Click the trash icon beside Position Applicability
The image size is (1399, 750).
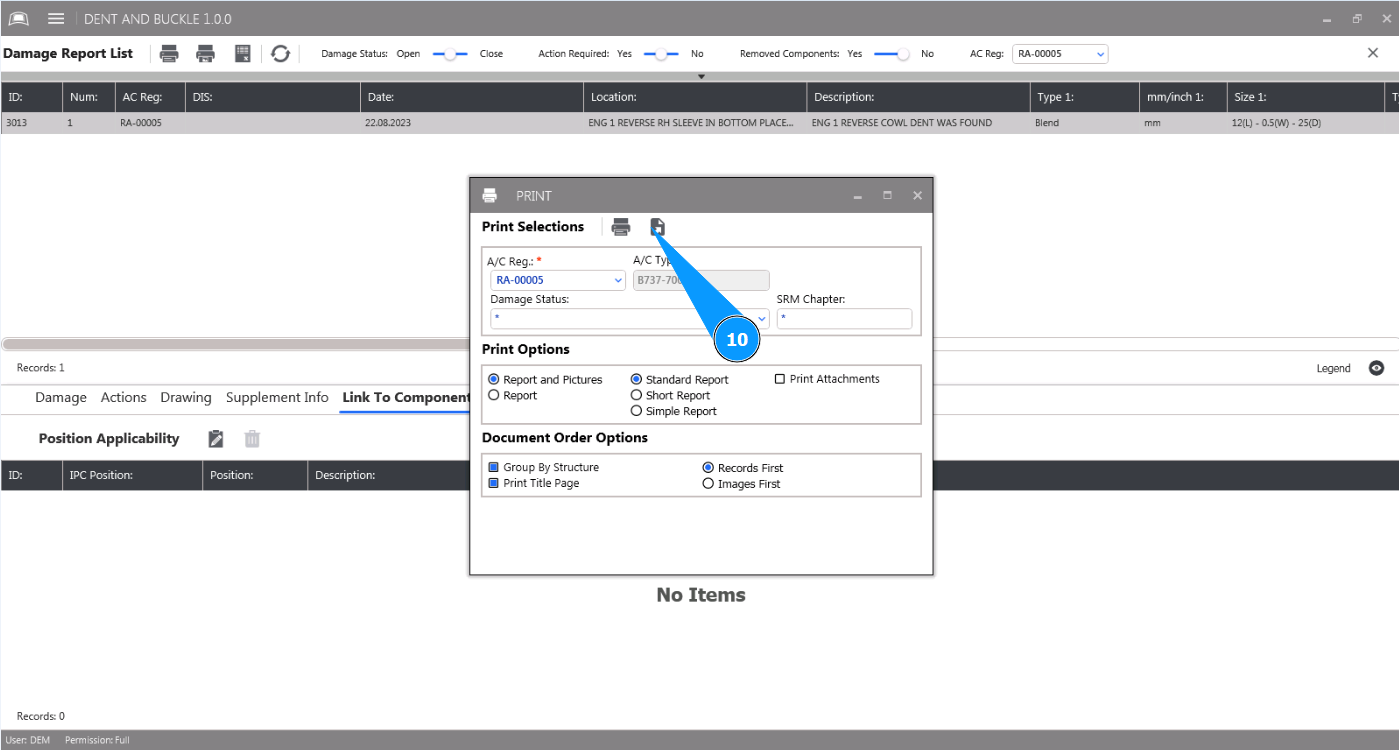[x=253, y=438]
